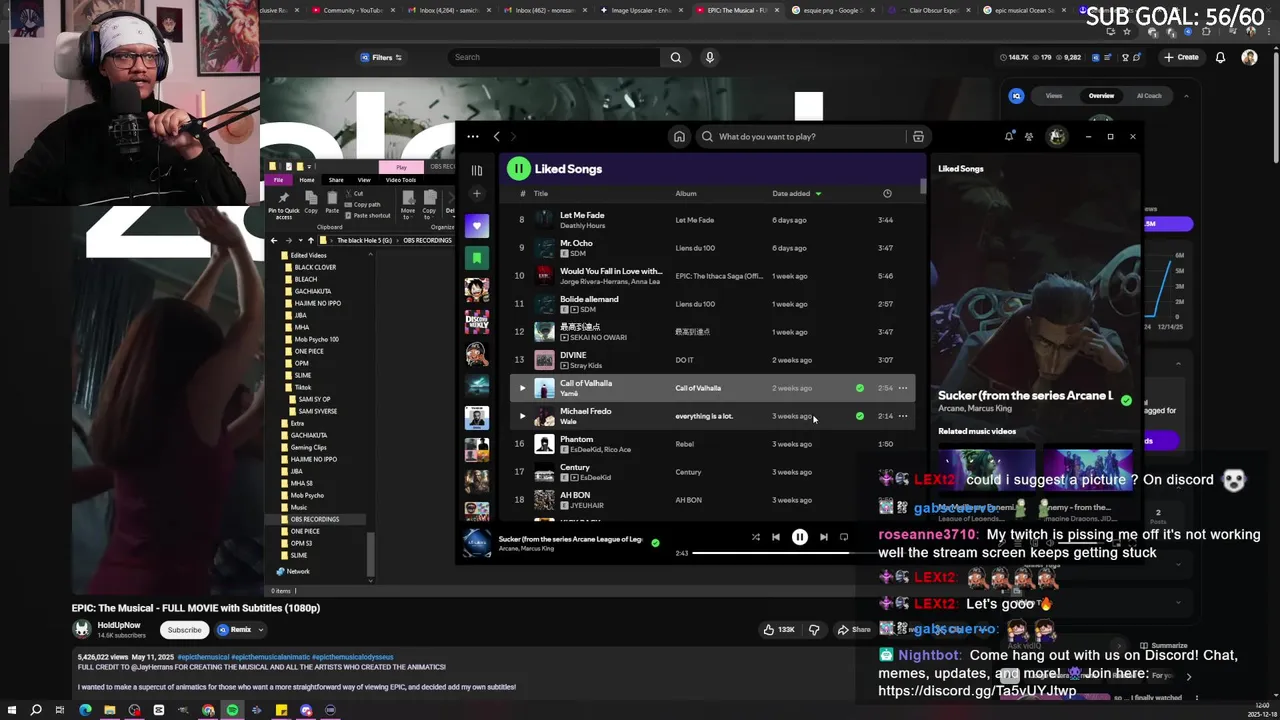Subscribe to the HoldUpNow channel
1280x720 pixels.
click(184, 630)
